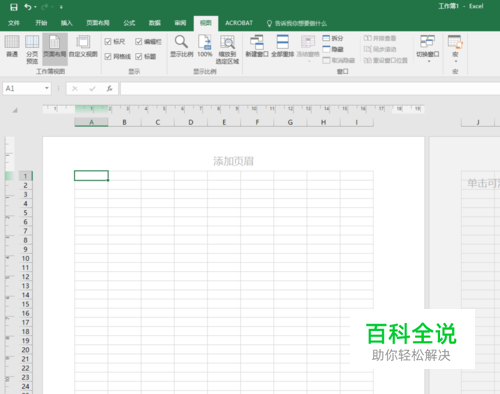500x394 pixels.
Task: Click 全部重排 (Arrange All) icon
Action: (283, 46)
